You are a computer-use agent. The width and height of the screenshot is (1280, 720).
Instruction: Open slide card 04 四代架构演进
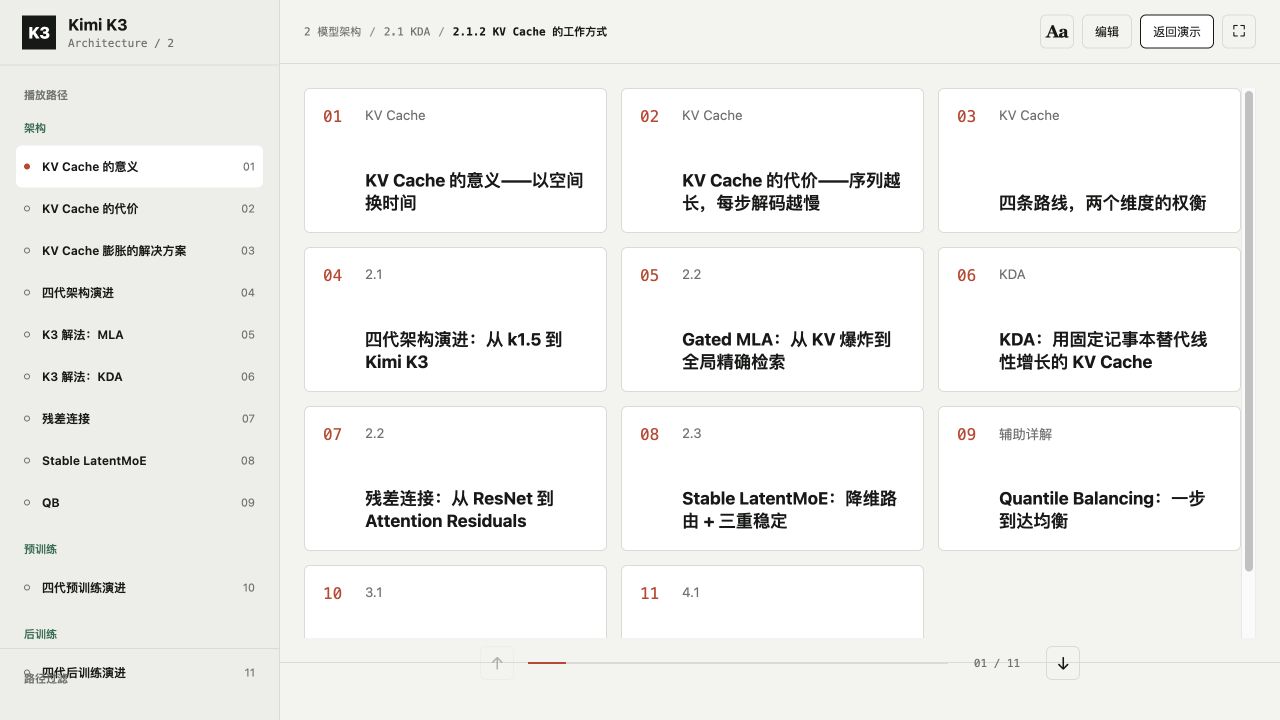click(x=455, y=319)
